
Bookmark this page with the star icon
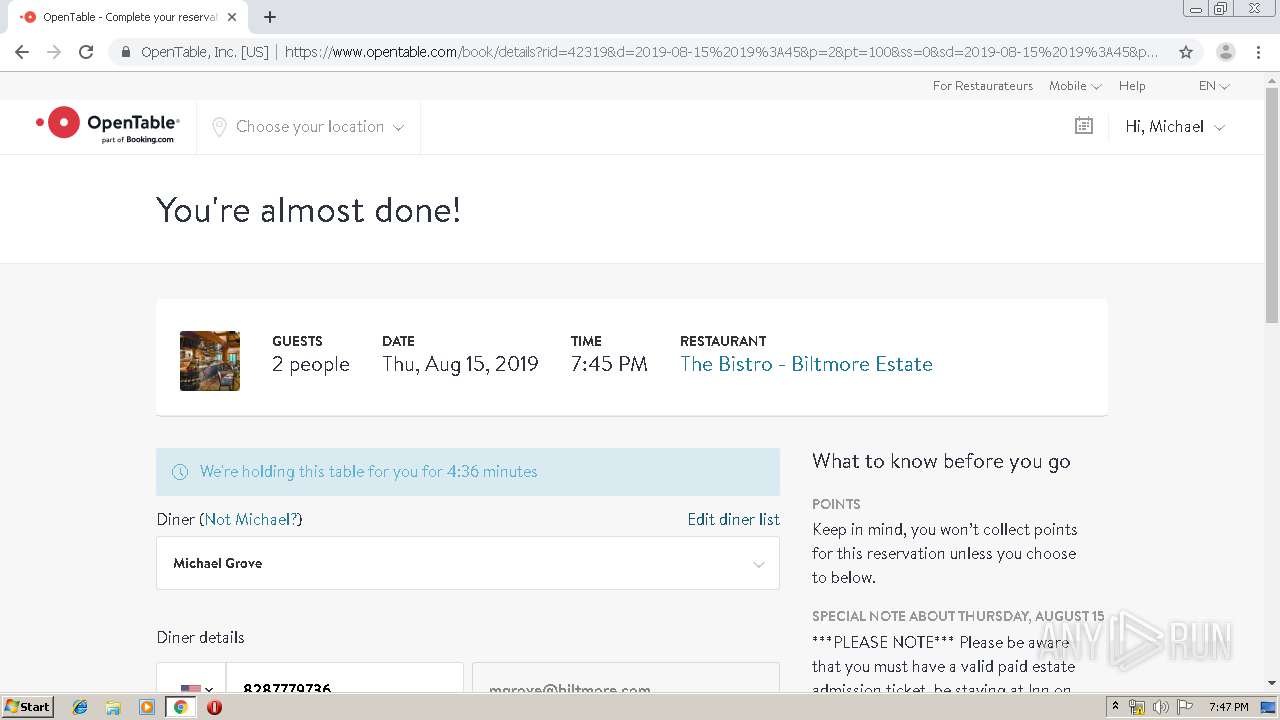[1186, 52]
